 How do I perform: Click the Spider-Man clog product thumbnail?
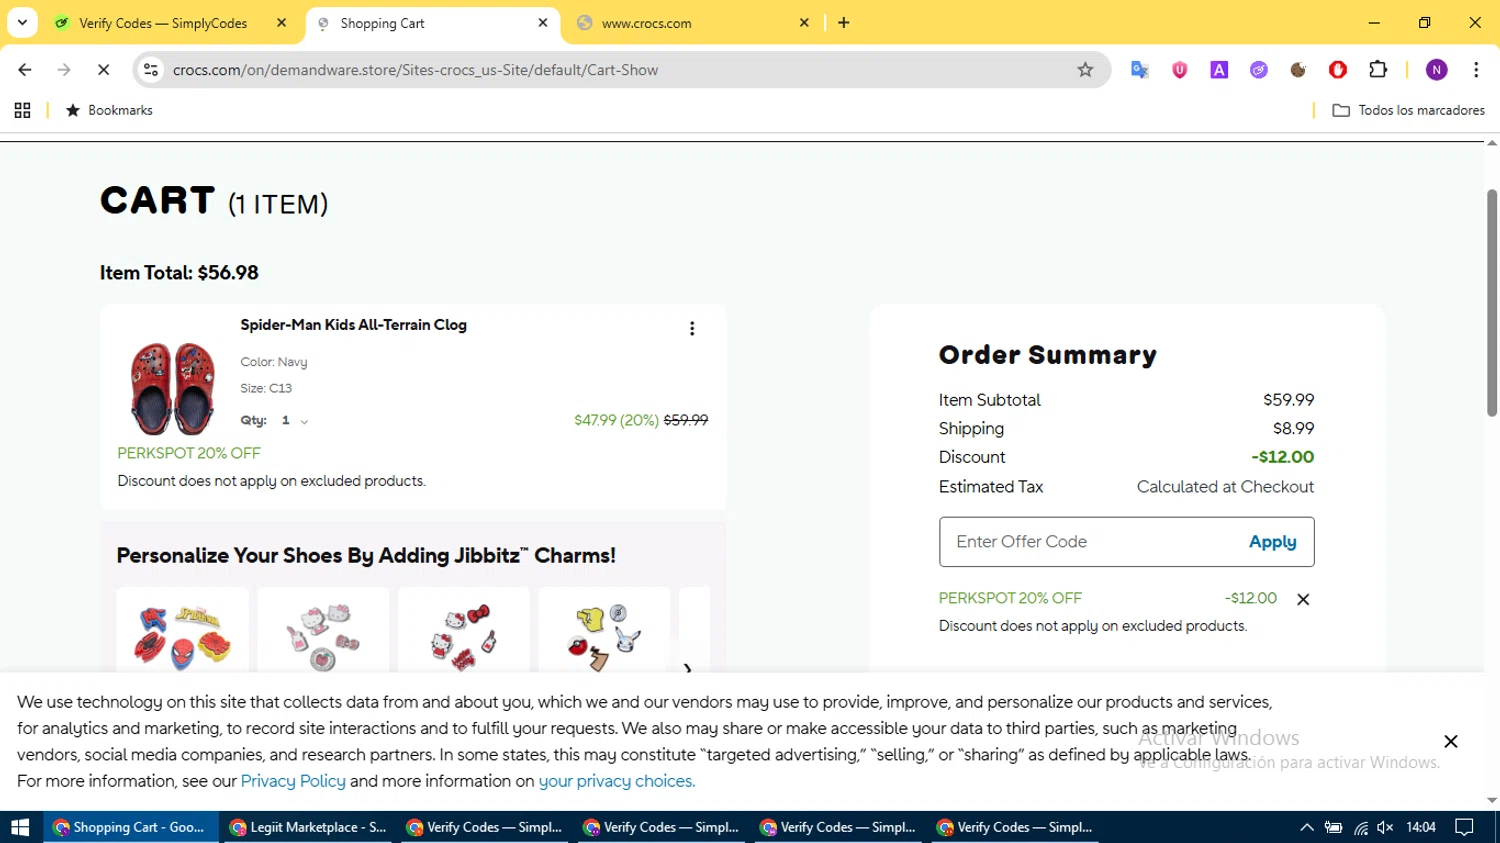[x=172, y=387]
